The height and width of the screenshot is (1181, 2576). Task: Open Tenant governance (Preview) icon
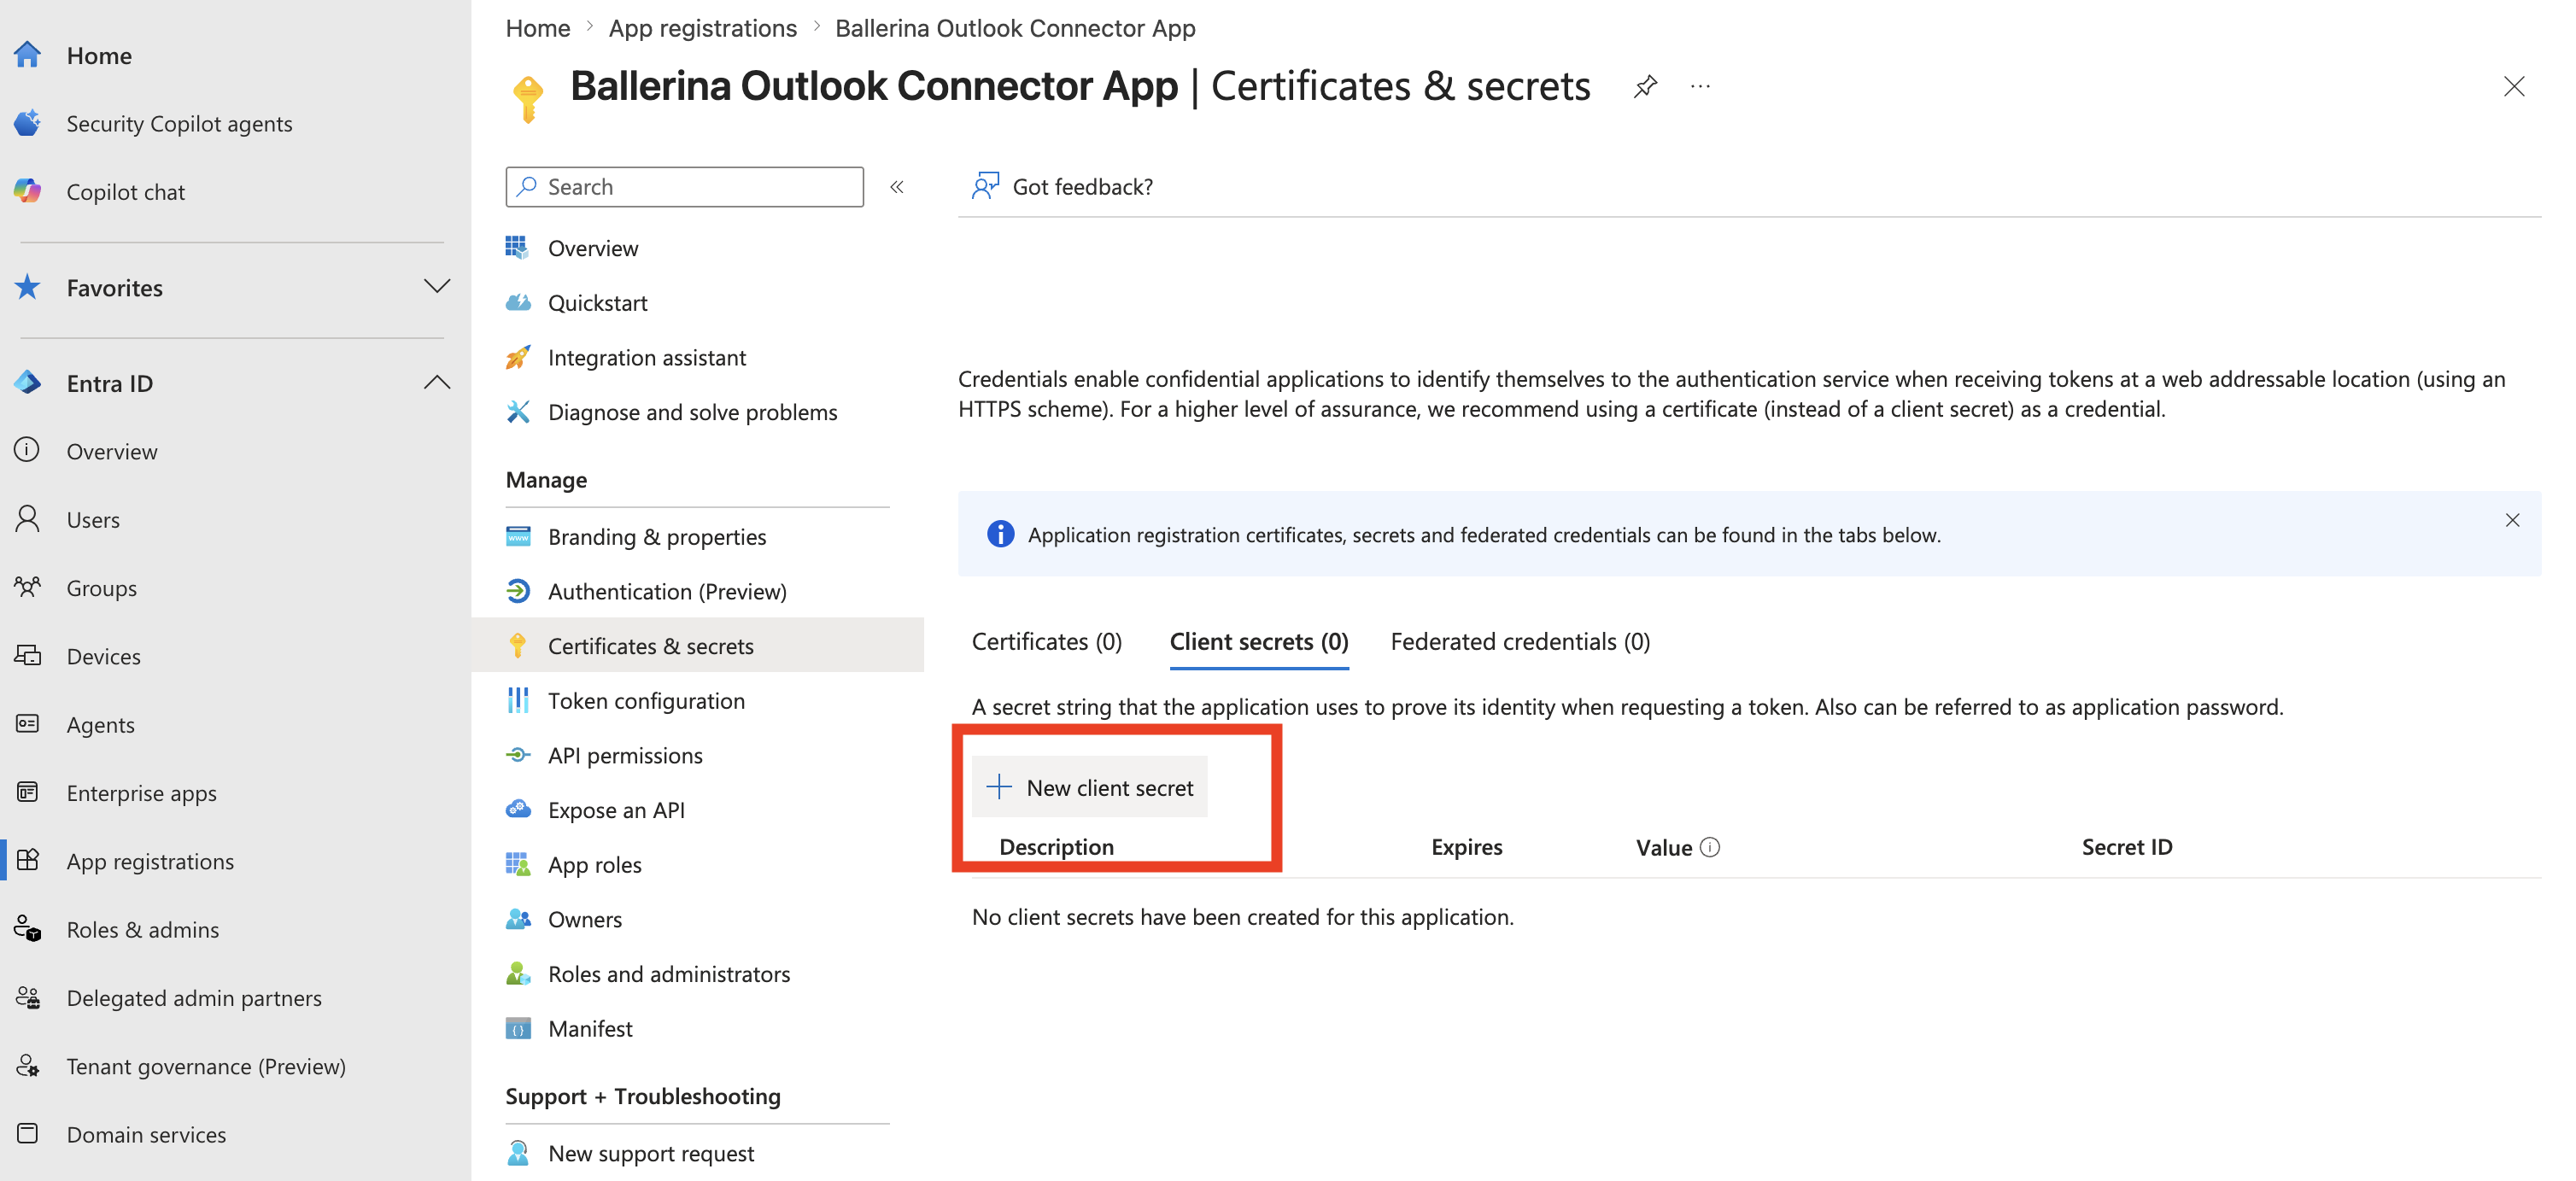(x=27, y=1065)
